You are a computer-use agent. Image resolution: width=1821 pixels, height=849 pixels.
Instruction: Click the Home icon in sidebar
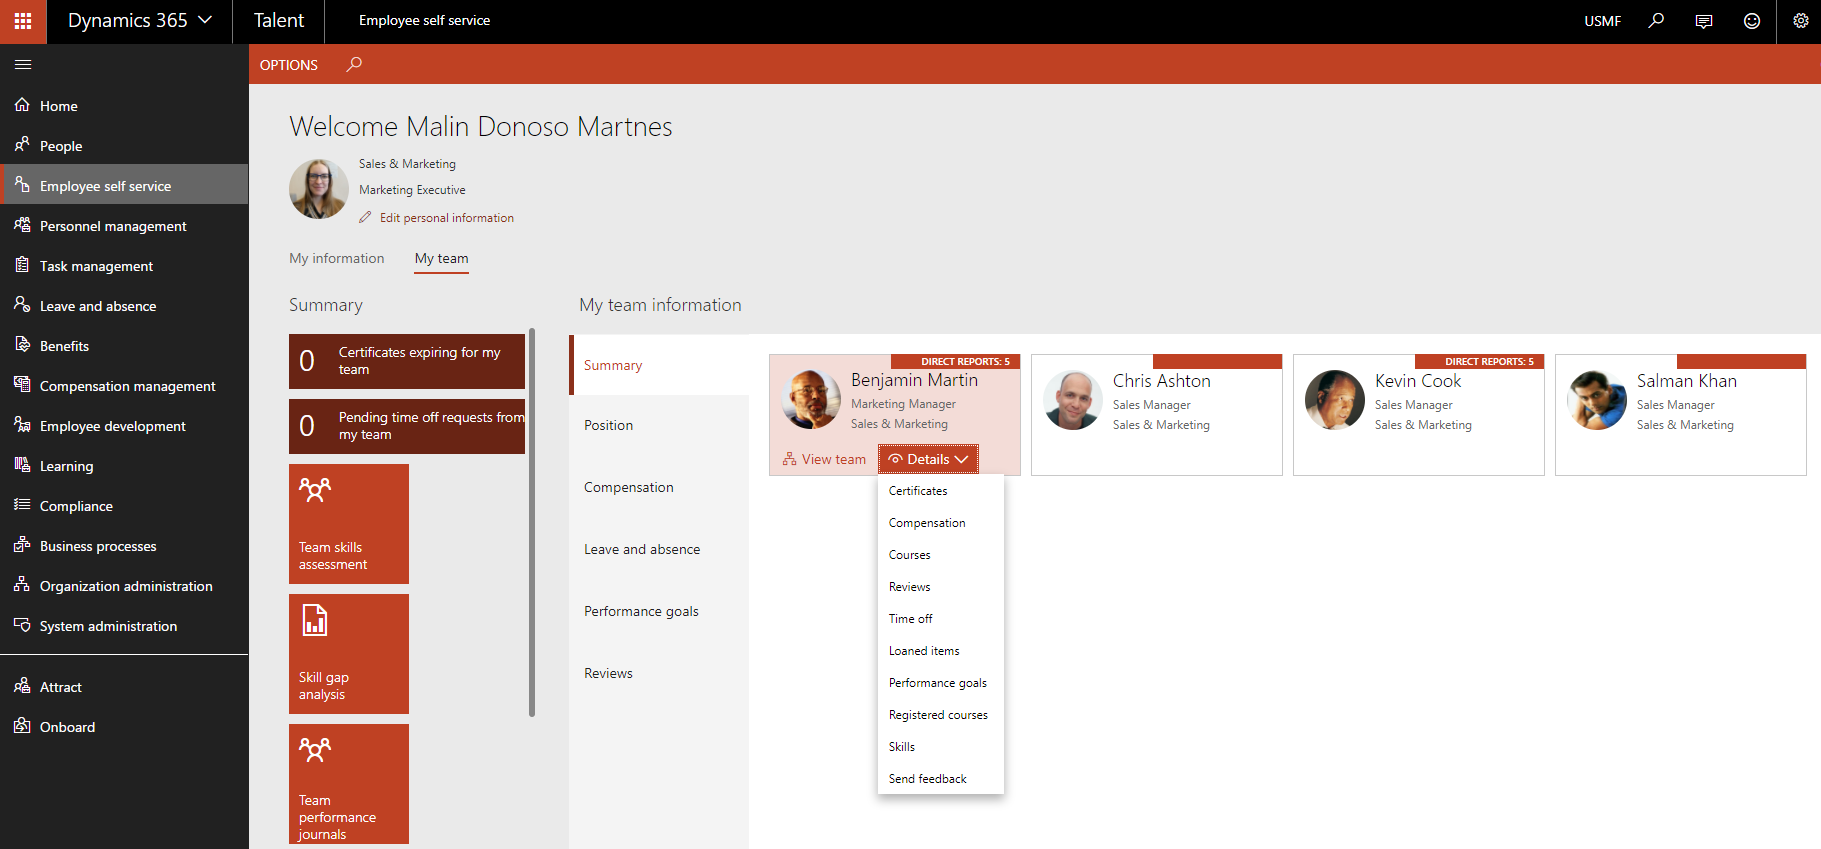point(22,105)
